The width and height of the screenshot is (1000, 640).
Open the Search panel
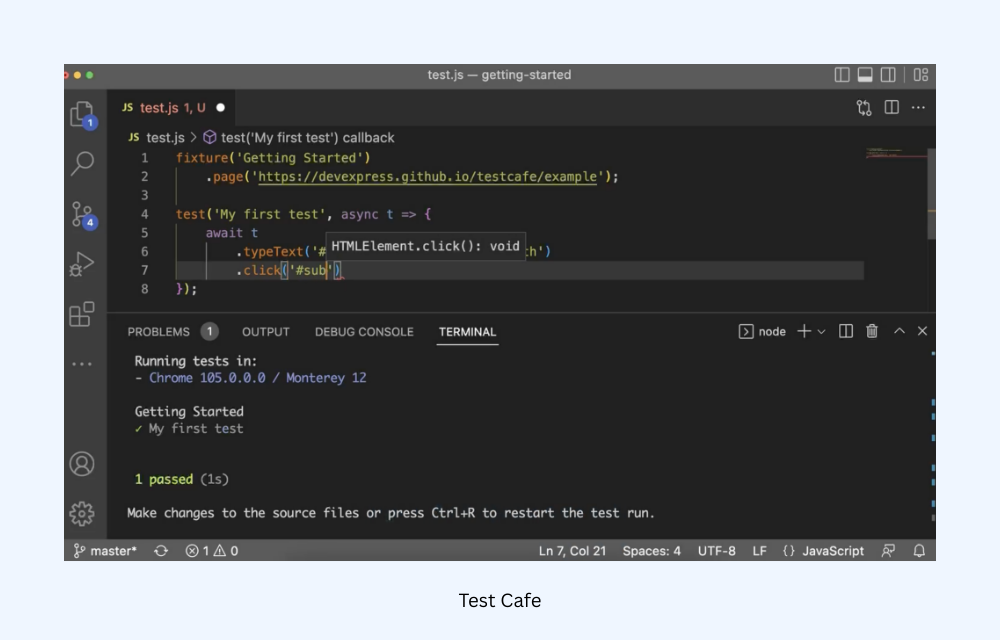[84, 164]
